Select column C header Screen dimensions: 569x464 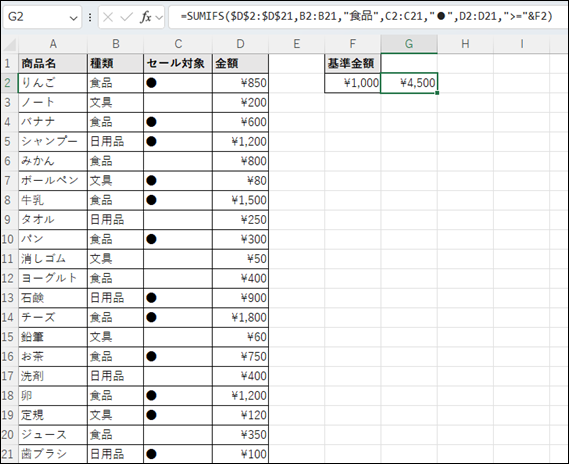click(x=178, y=44)
